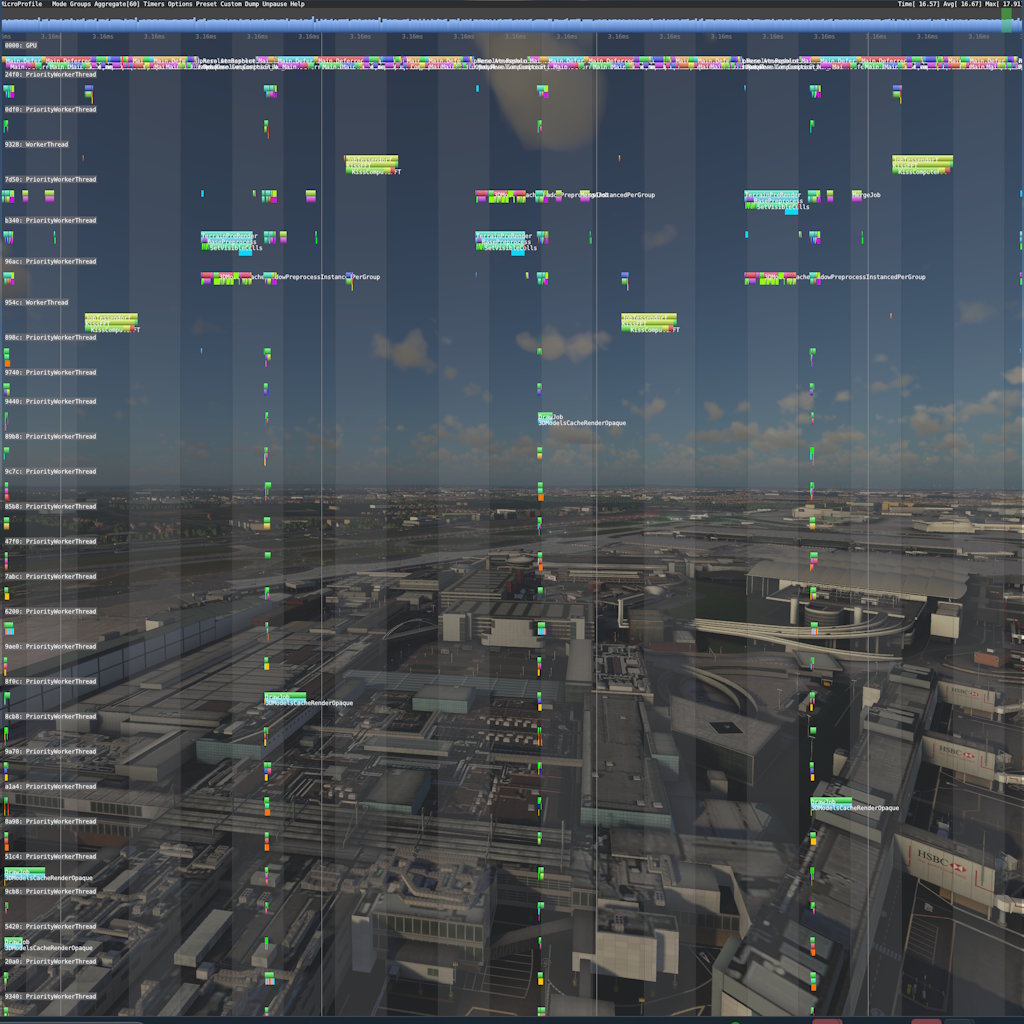Click the 9ae0: PriorityWorkerThread label
This screenshot has width=1024, height=1024.
[50, 647]
